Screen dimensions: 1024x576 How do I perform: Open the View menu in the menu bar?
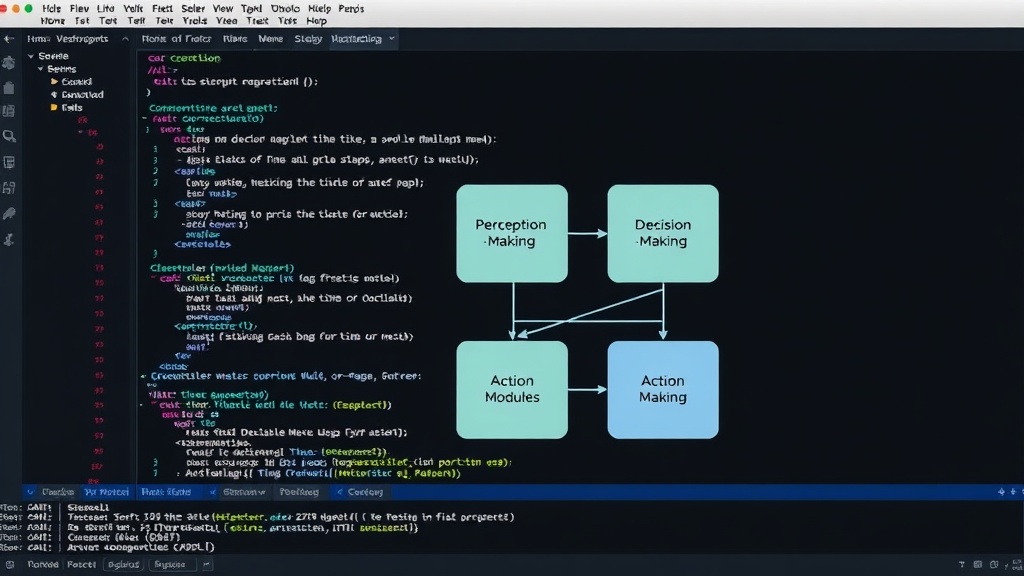(223, 8)
